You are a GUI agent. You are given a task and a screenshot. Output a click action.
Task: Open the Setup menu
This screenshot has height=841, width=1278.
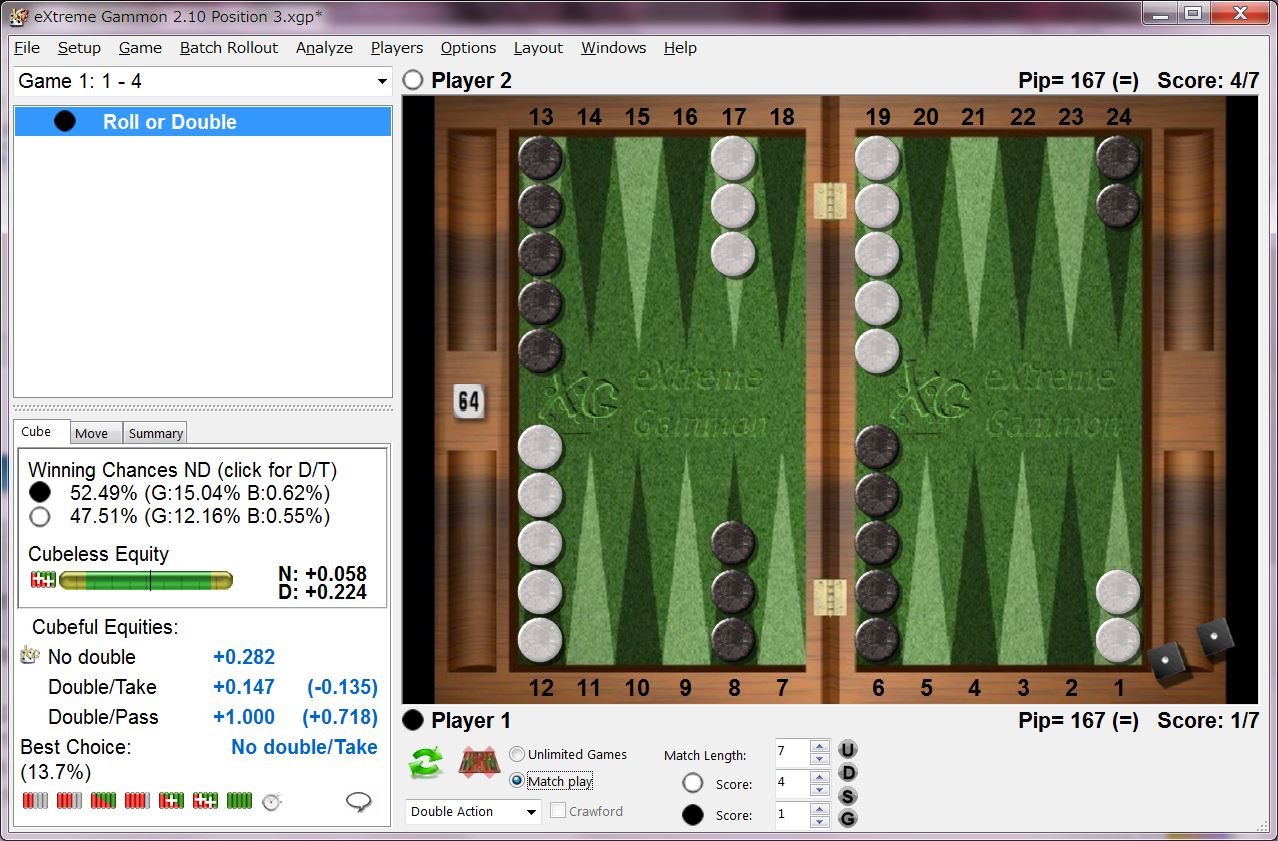click(x=79, y=47)
